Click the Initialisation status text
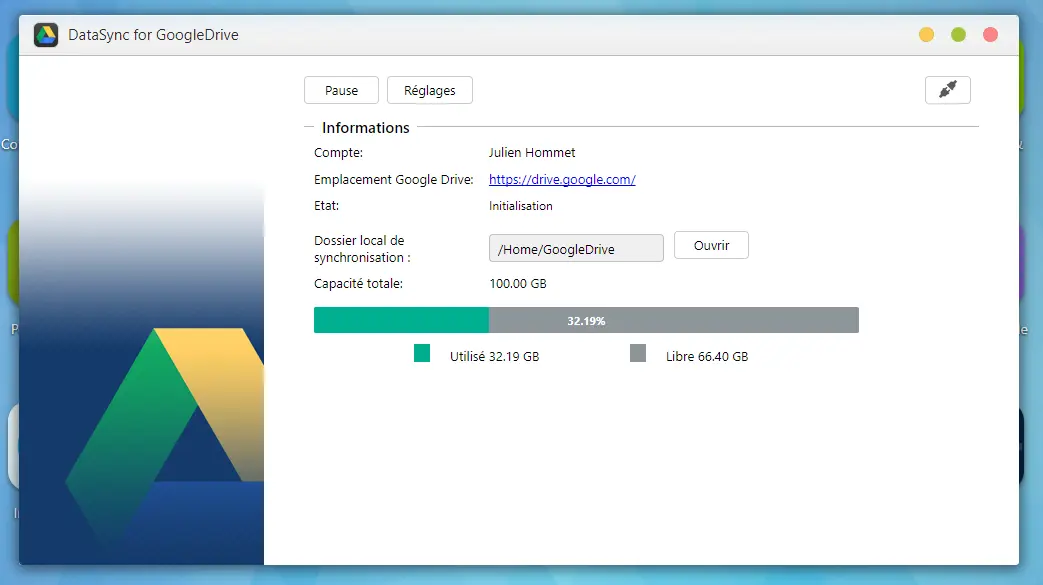The width and height of the screenshot is (1043, 585). point(521,205)
